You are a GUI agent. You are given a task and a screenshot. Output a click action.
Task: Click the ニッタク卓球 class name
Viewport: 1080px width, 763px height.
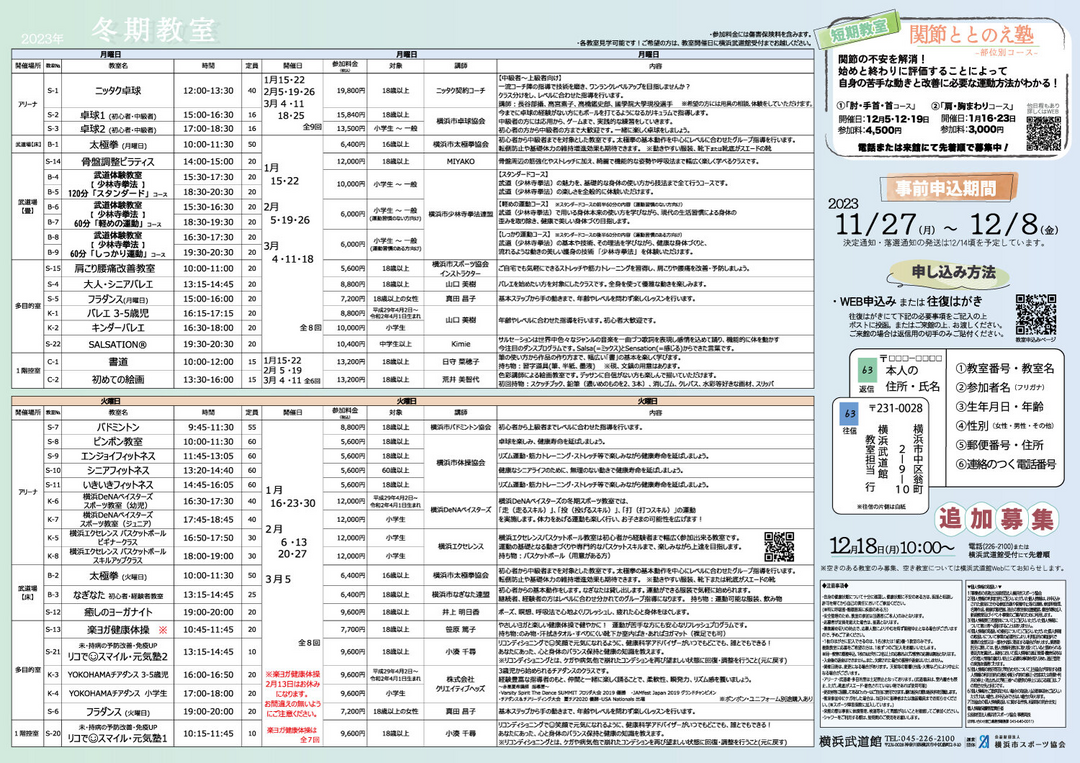click(x=118, y=90)
